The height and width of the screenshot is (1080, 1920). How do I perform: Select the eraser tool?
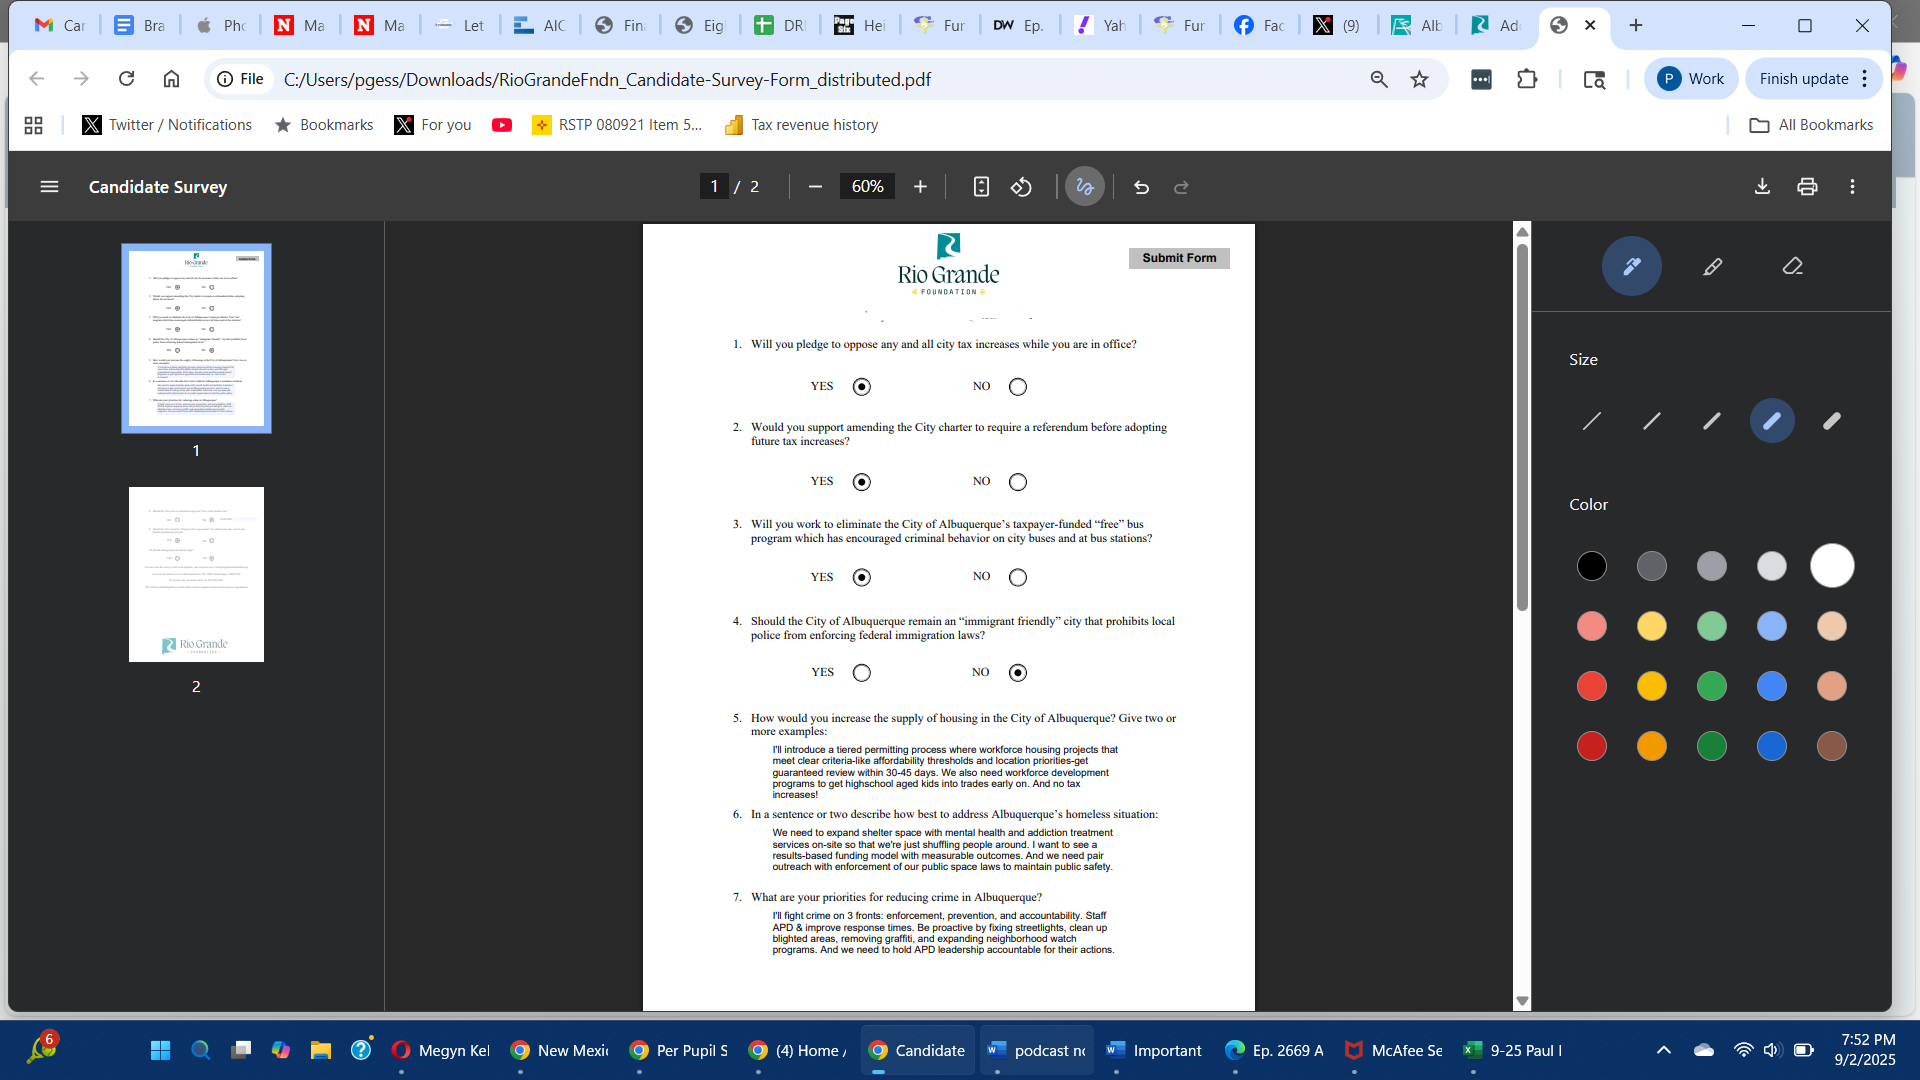tap(1792, 266)
